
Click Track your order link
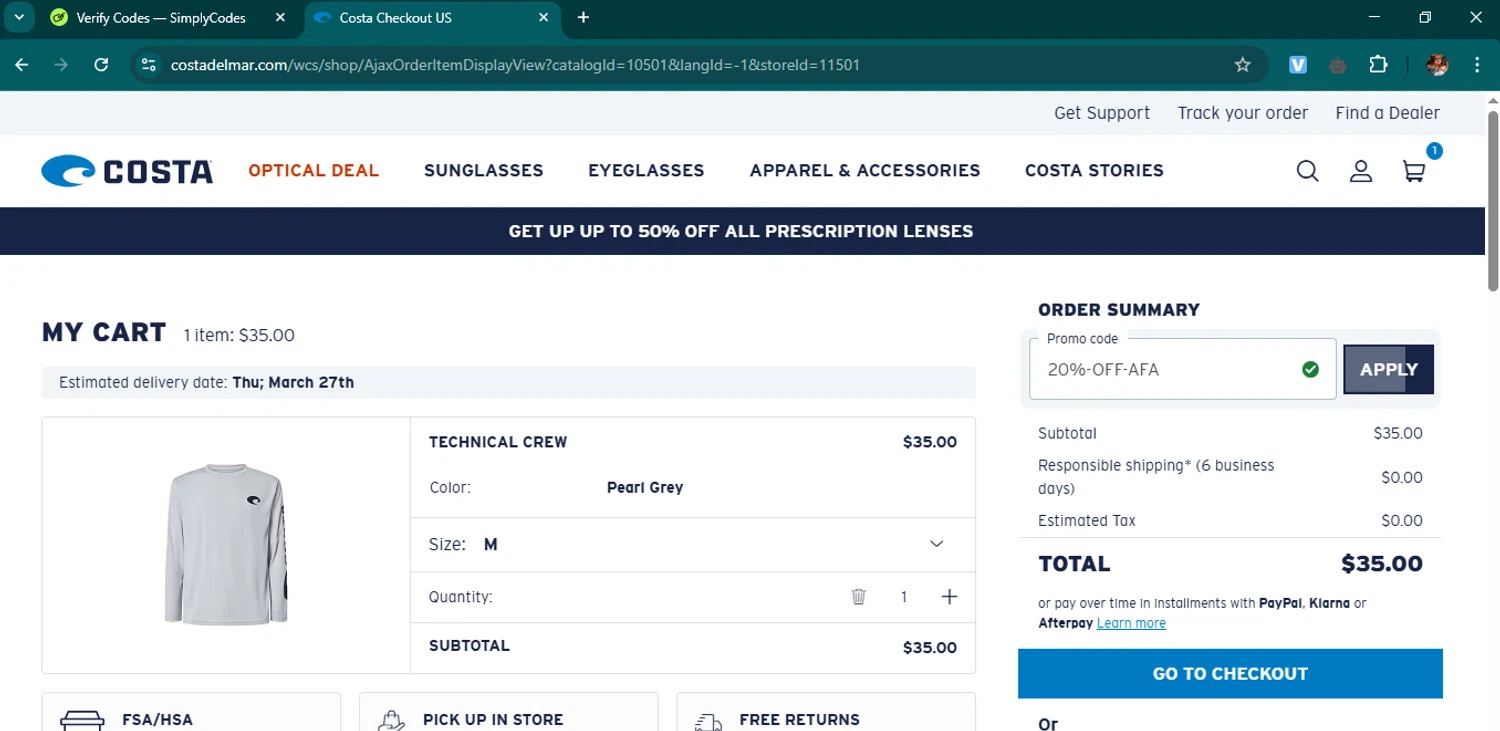[1243, 113]
